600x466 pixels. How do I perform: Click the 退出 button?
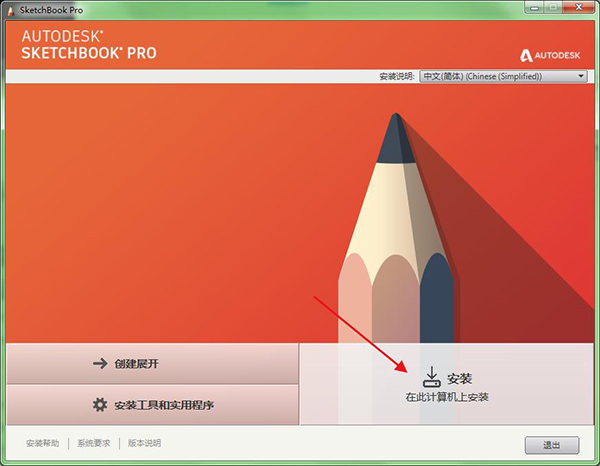click(x=552, y=445)
